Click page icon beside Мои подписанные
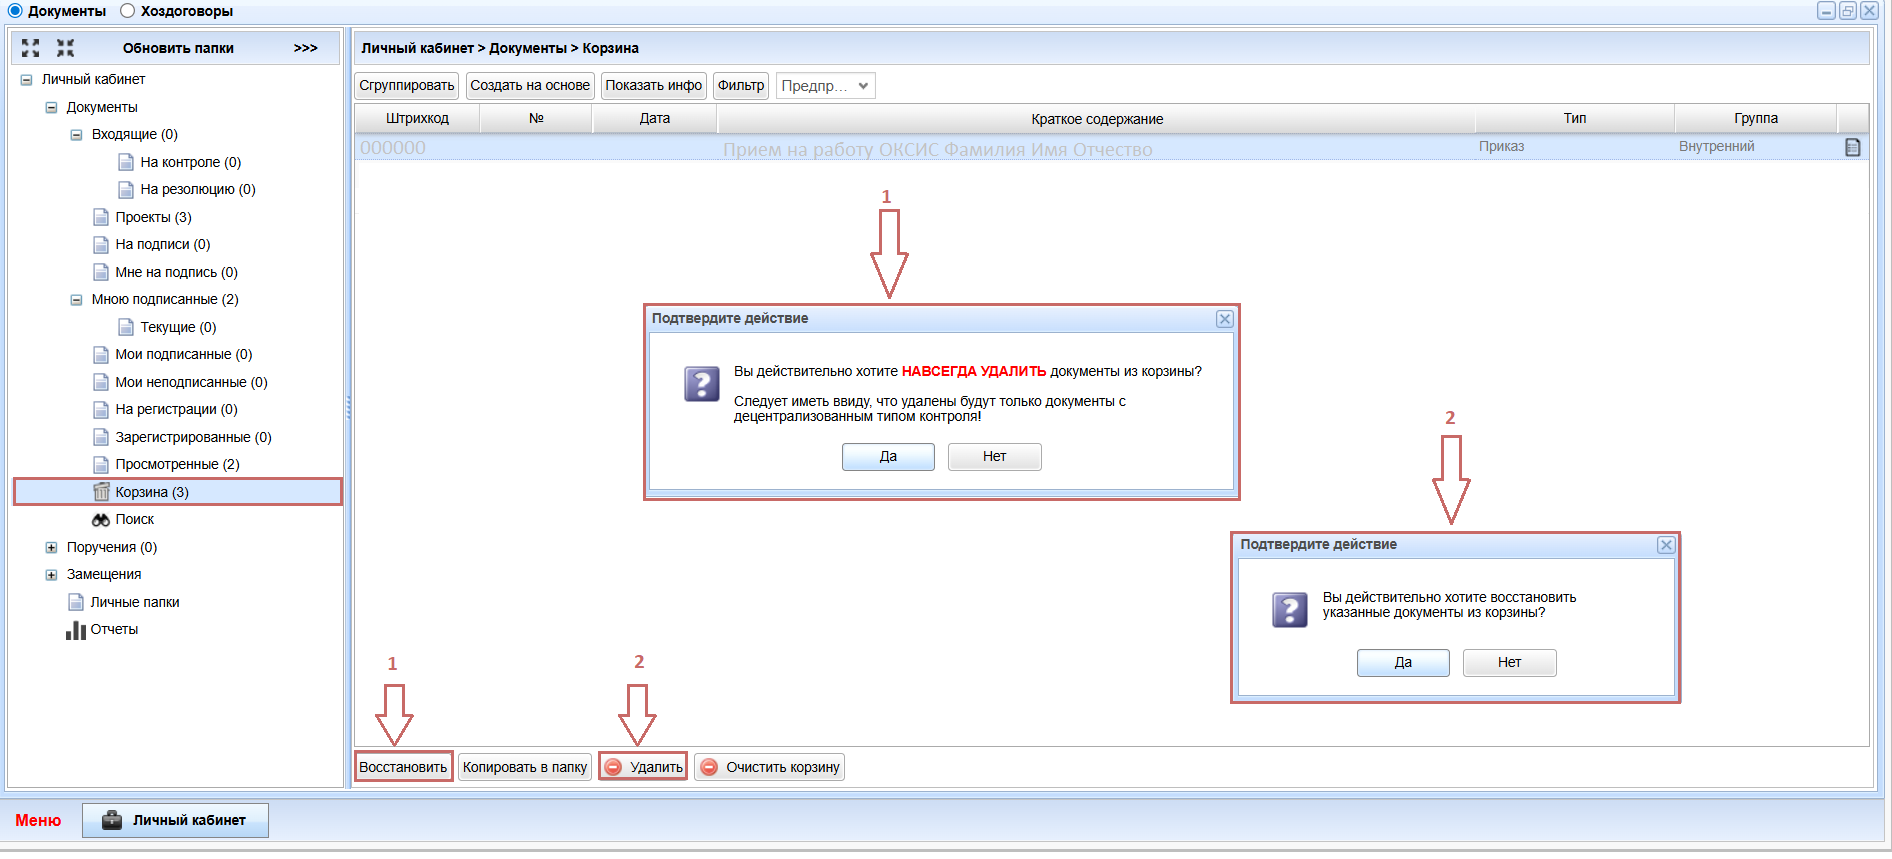The height and width of the screenshot is (859, 1892). 101,354
